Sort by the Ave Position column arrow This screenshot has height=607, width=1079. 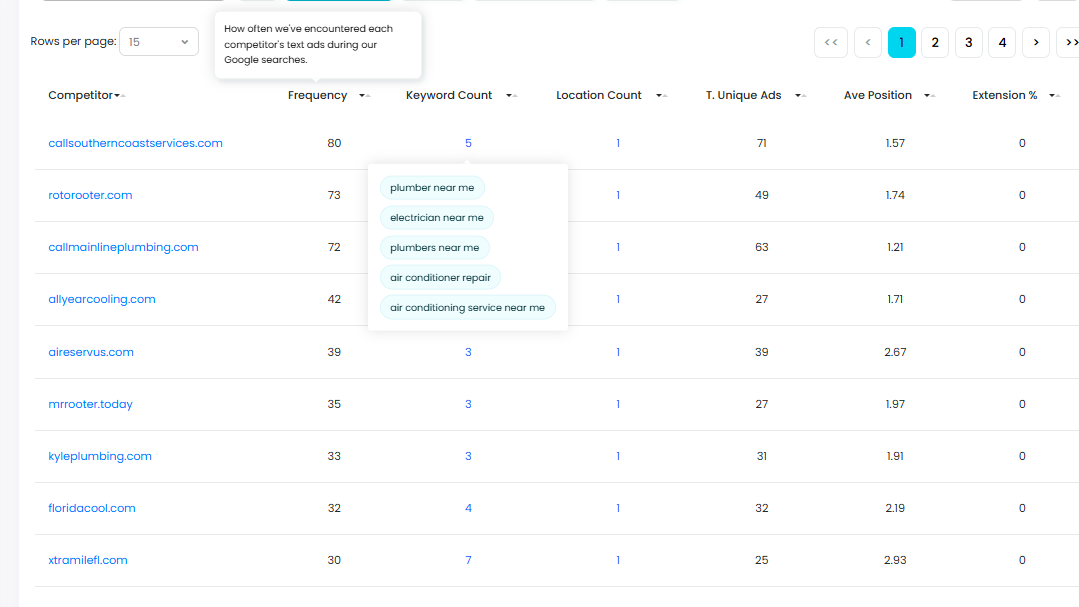pyautogui.click(x=929, y=96)
